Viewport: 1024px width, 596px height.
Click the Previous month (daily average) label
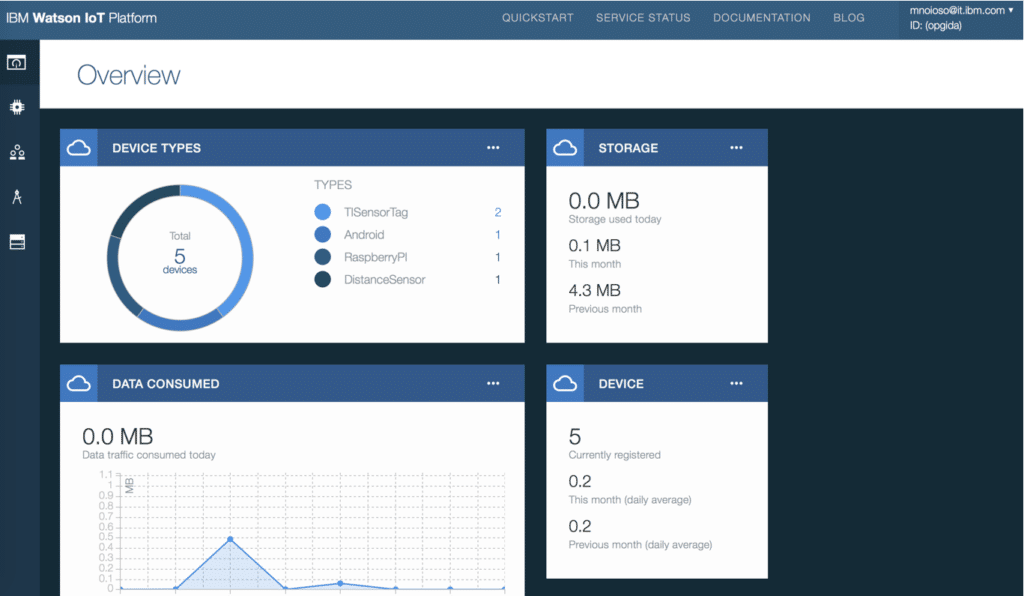point(640,545)
